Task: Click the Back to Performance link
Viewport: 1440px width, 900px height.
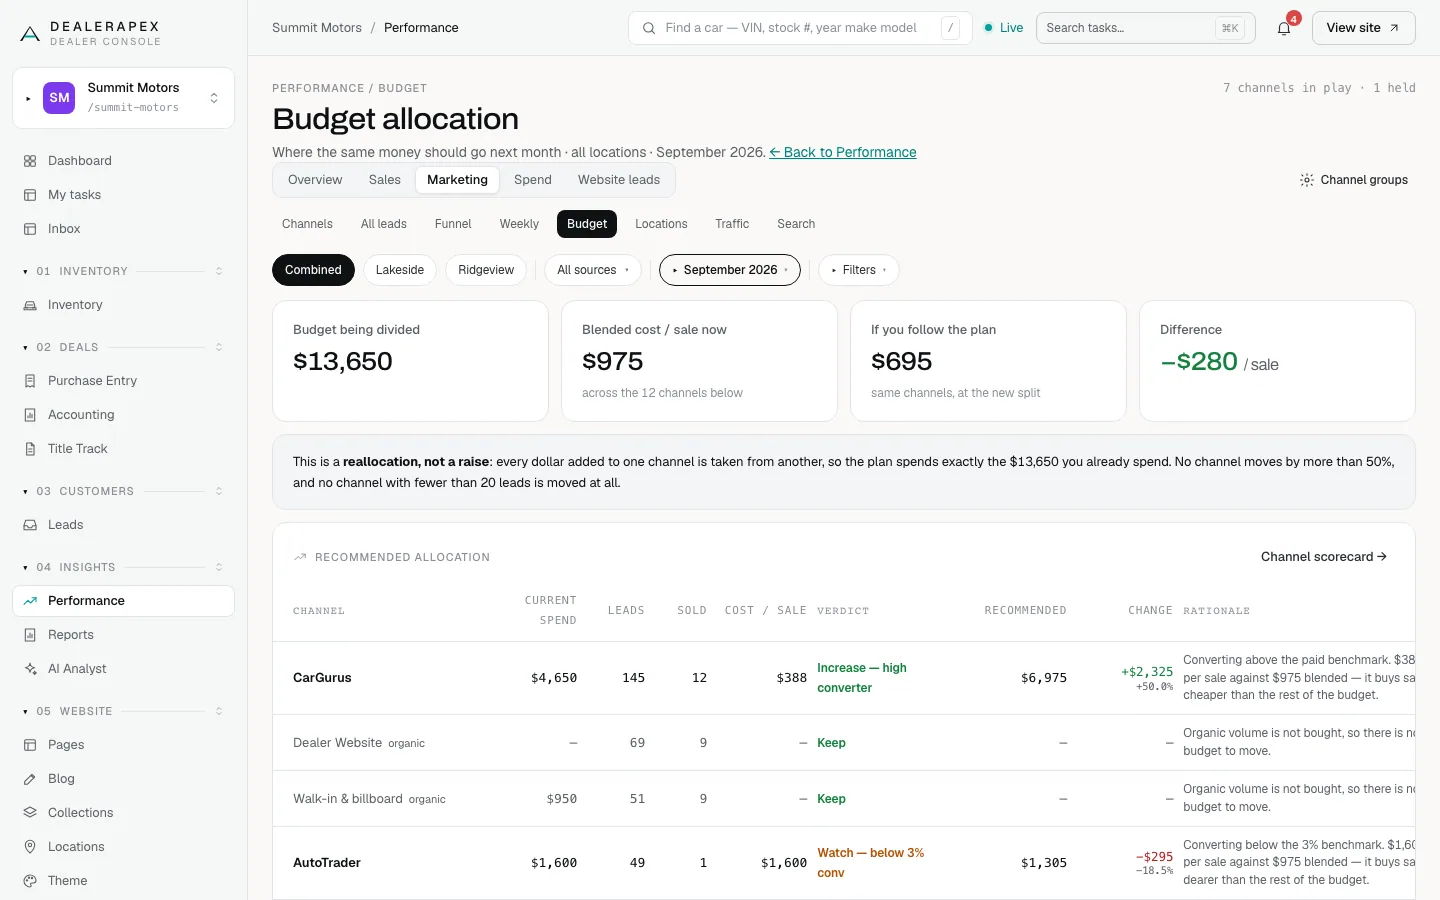Action: [x=843, y=152]
